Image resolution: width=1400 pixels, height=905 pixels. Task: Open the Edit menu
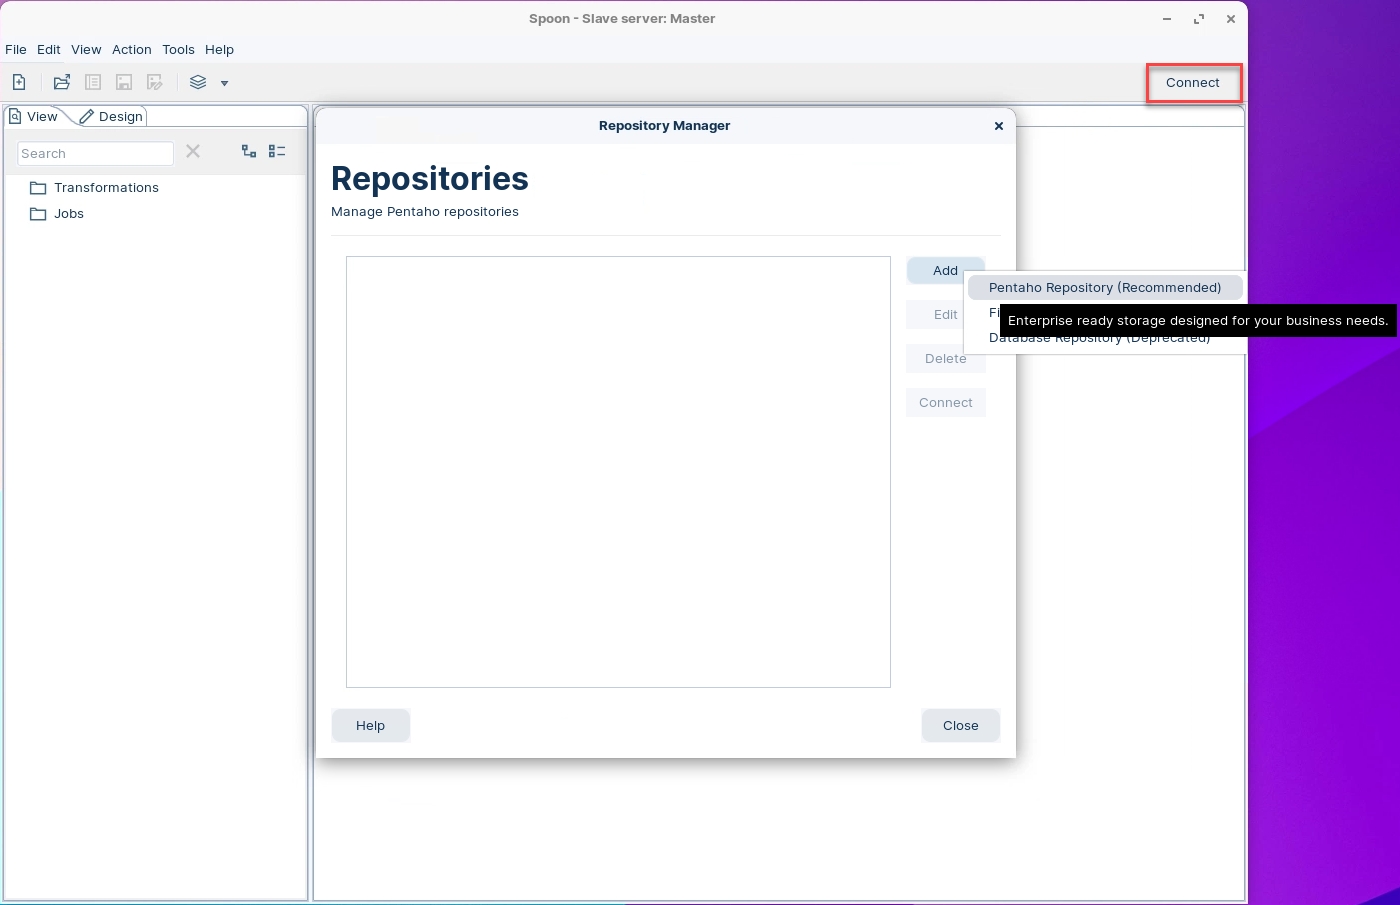pos(49,49)
